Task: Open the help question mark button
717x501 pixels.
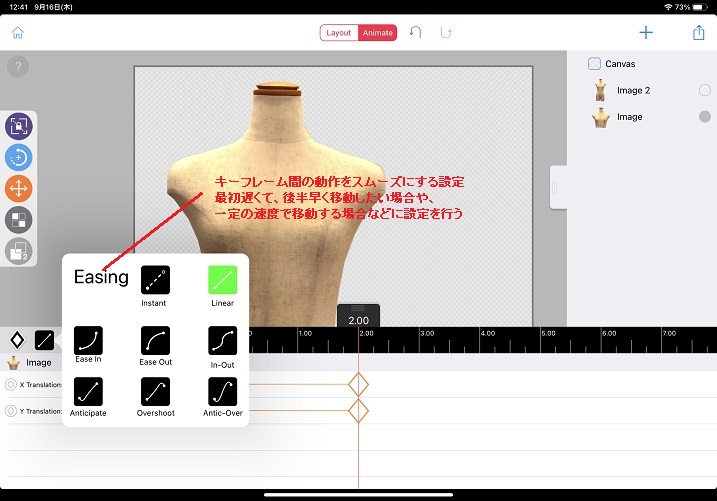Action: point(17,67)
